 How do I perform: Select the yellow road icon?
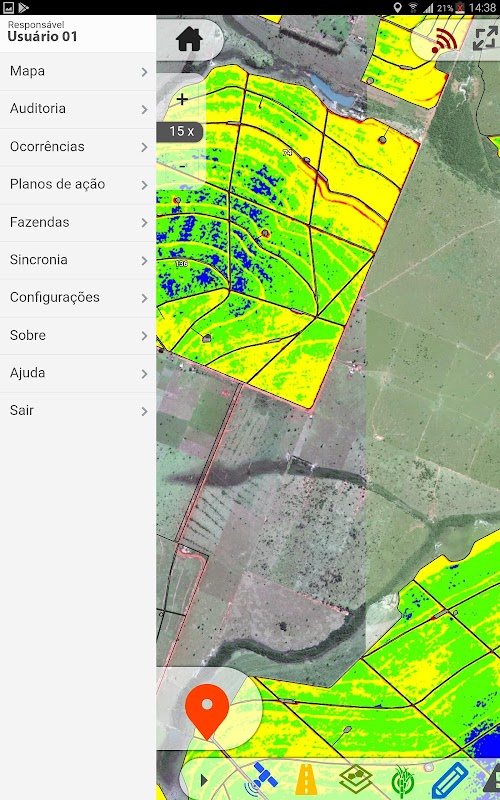[306, 780]
